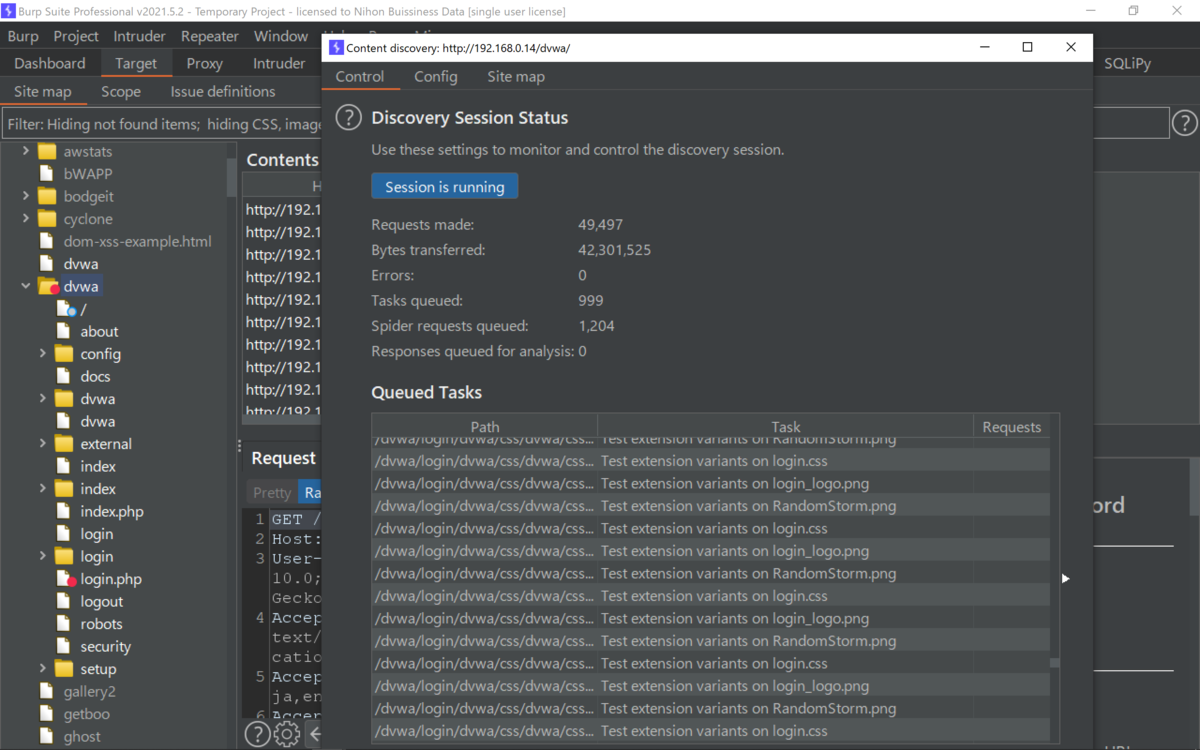Expand the config folder node
This screenshot has height=750, width=1200.
coord(43,354)
